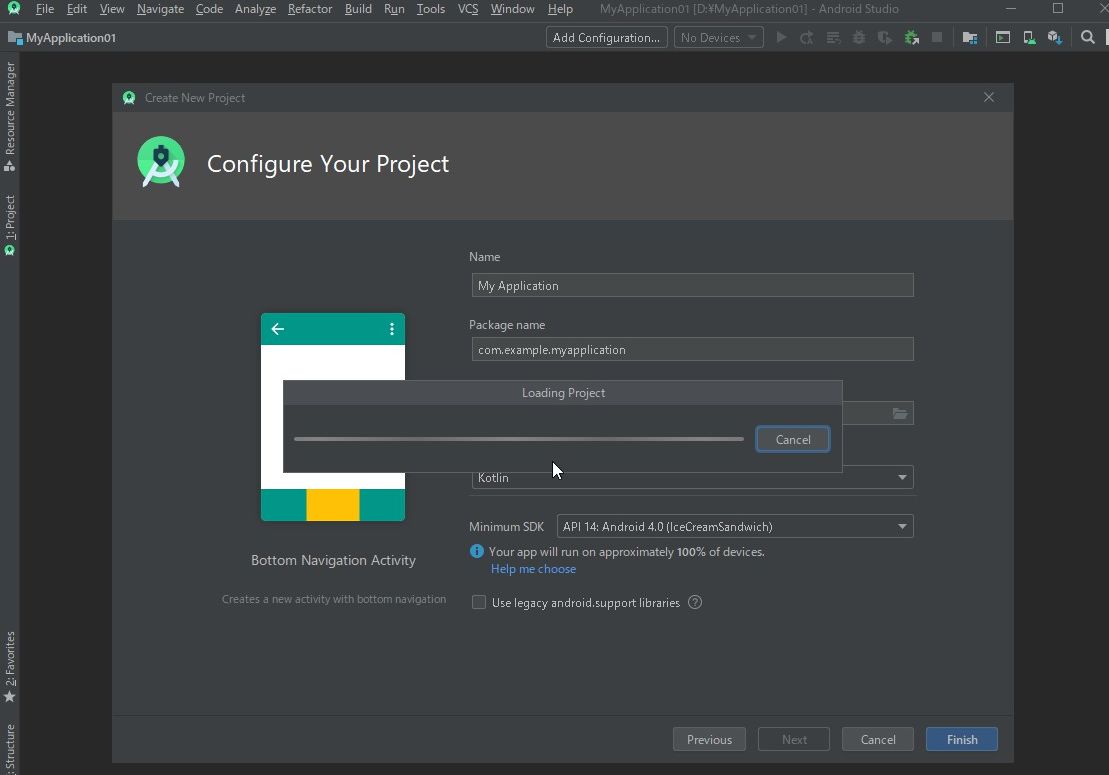Cancel the Loading Project dialog

click(792, 439)
